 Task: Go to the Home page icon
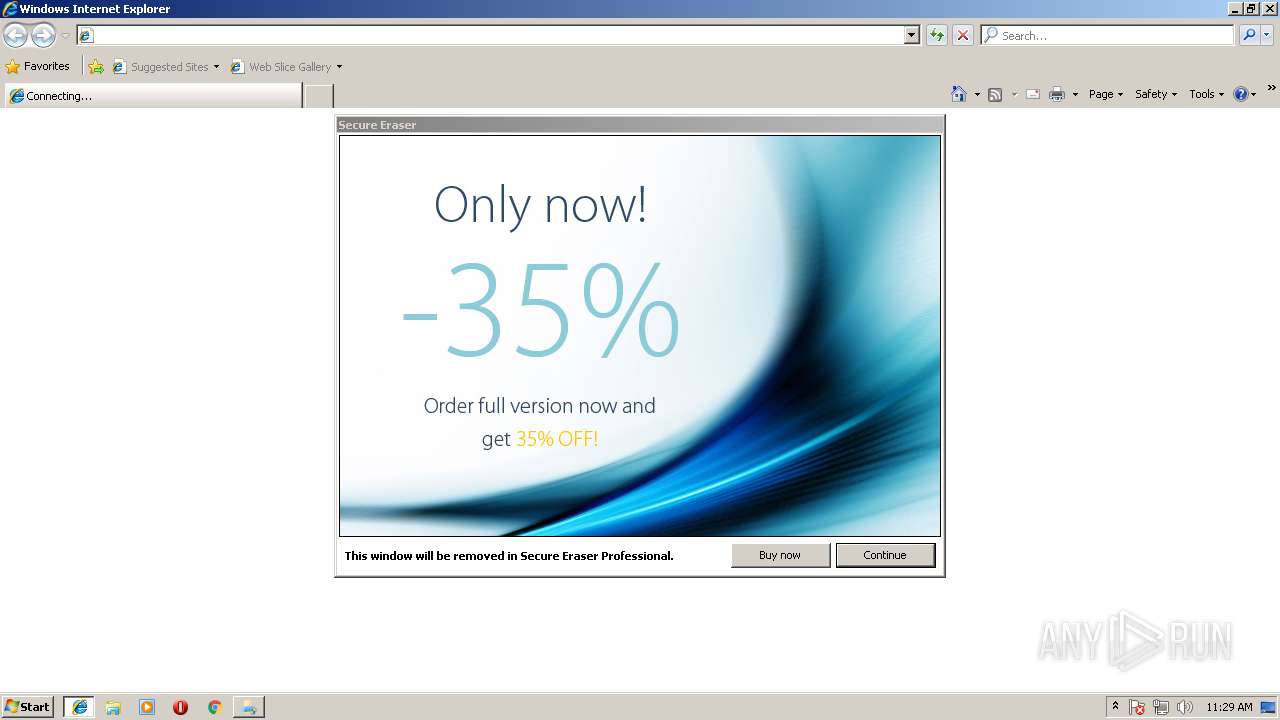tap(959, 94)
